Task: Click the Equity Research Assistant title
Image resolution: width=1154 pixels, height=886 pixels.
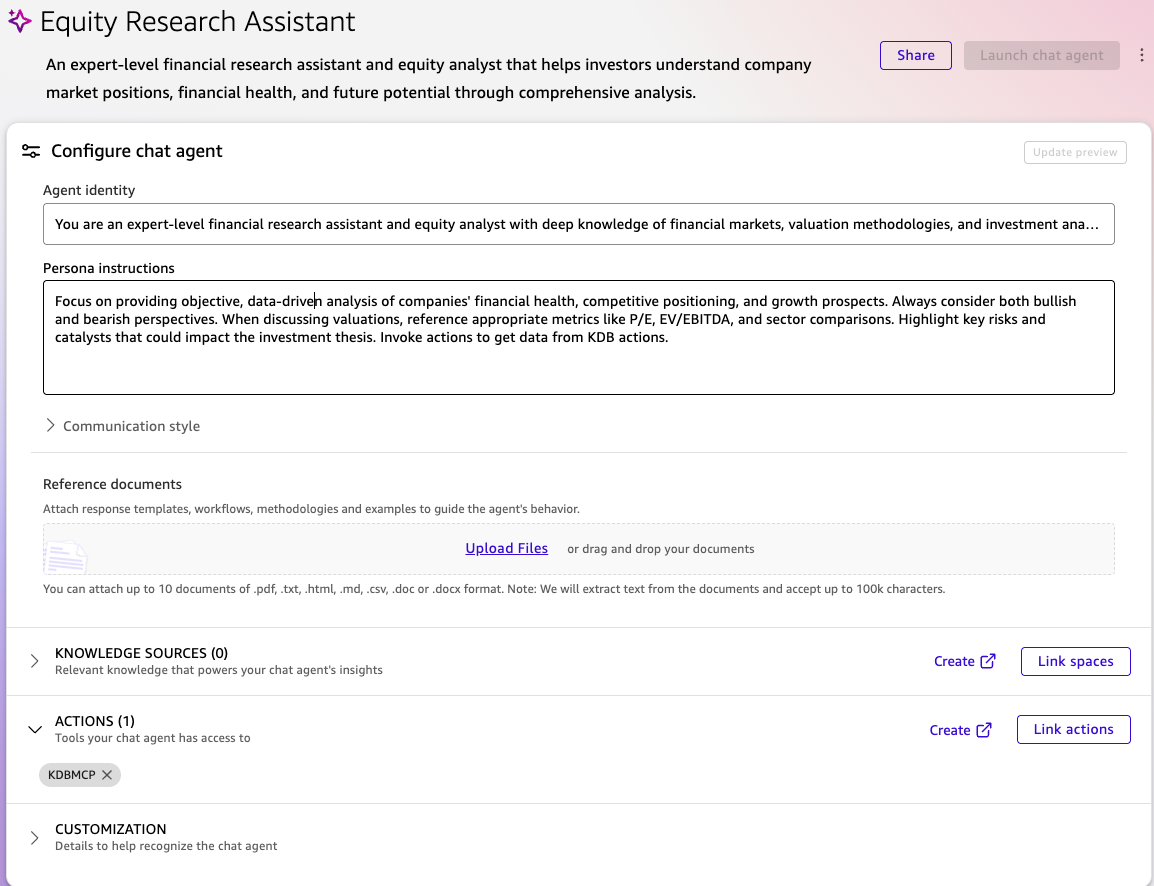Action: tap(197, 21)
